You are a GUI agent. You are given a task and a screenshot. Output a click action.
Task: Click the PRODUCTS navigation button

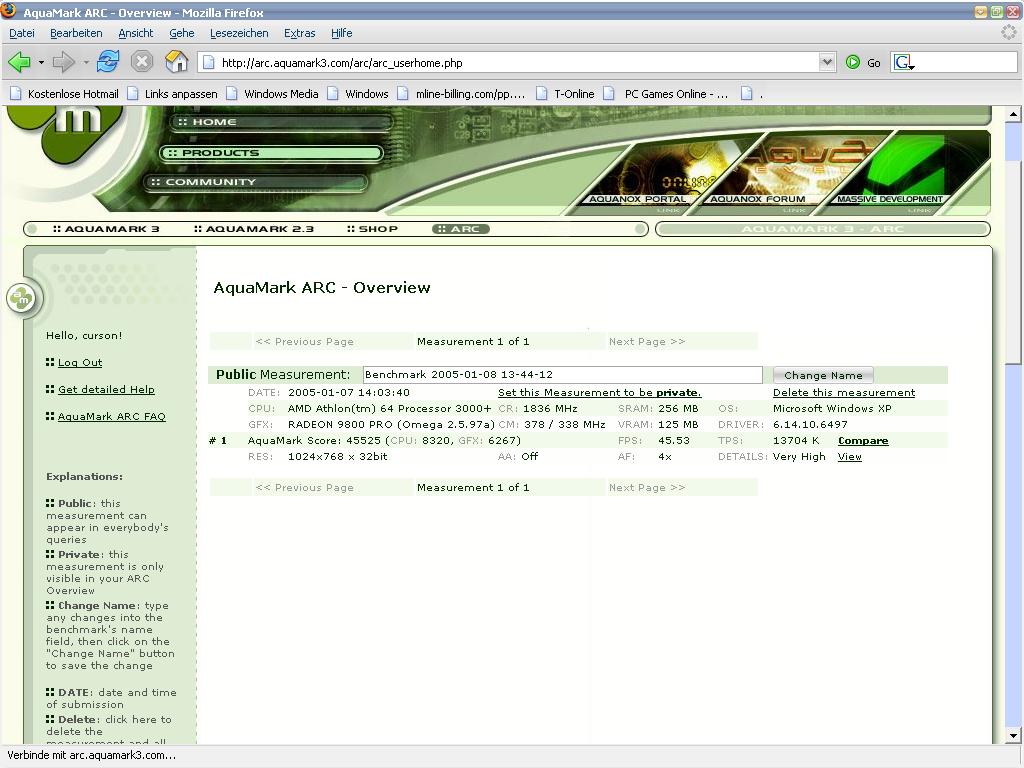pyautogui.click(x=271, y=153)
